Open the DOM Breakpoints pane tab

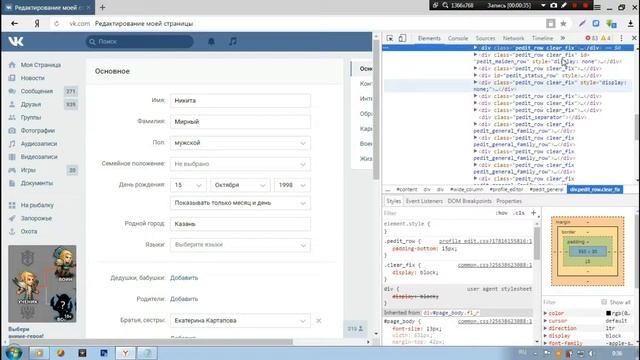pos(470,201)
